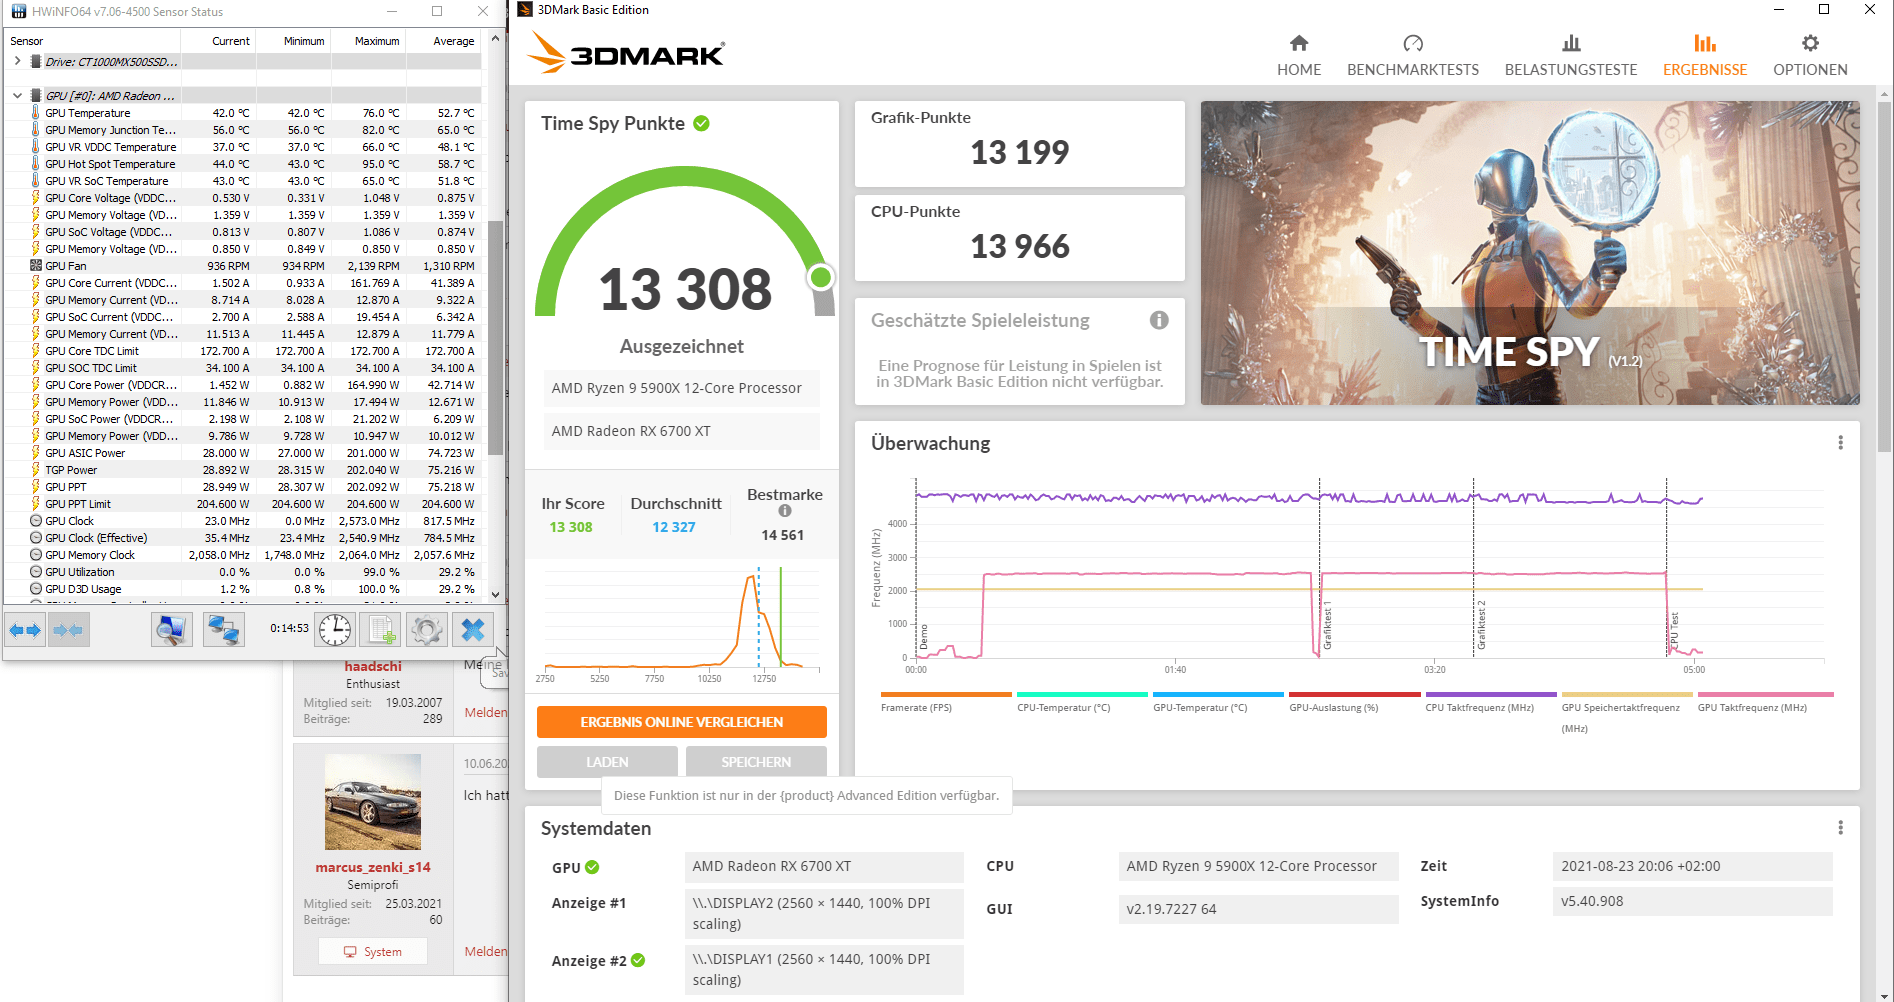Click the 3DMark logo

[x=627, y=53]
